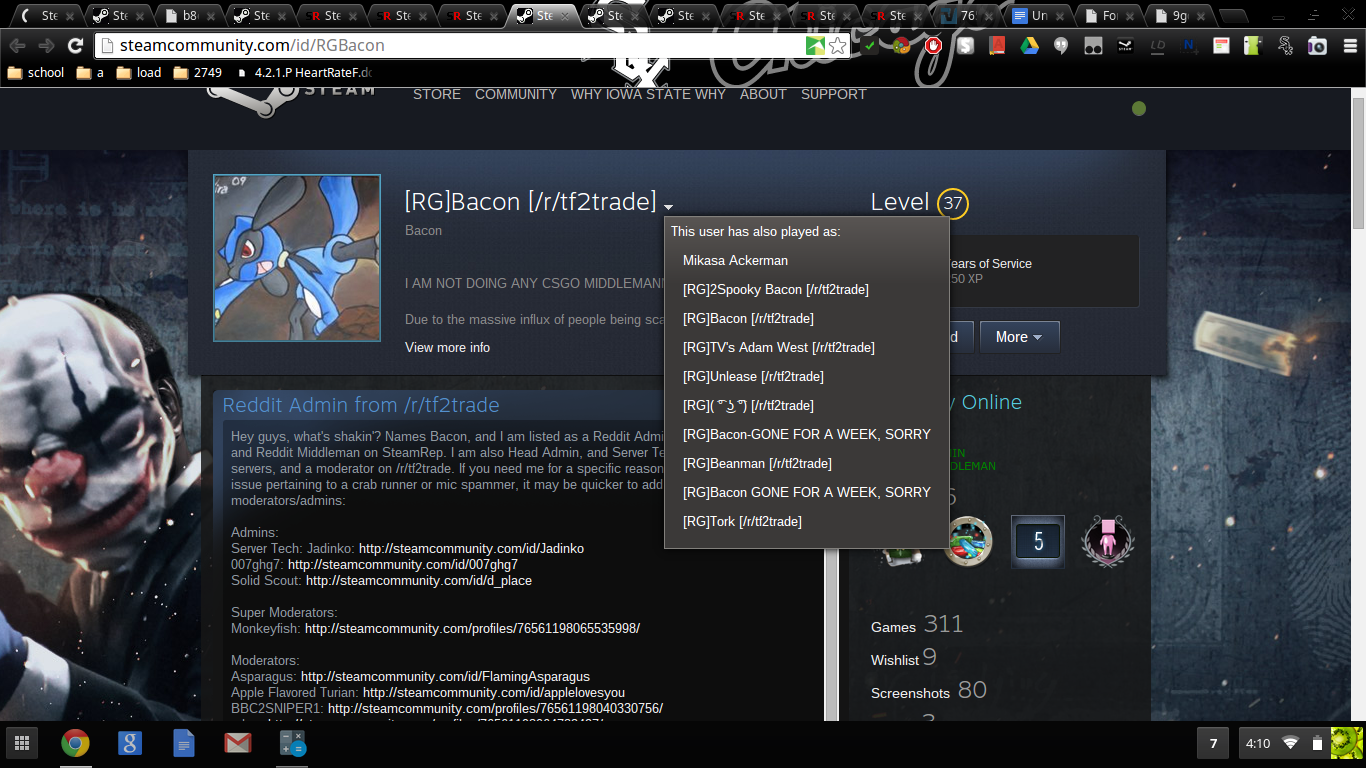Click '[RG]Unlease [/r/tf2trade]' alias
This screenshot has height=768, width=1366.
pos(753,376)
